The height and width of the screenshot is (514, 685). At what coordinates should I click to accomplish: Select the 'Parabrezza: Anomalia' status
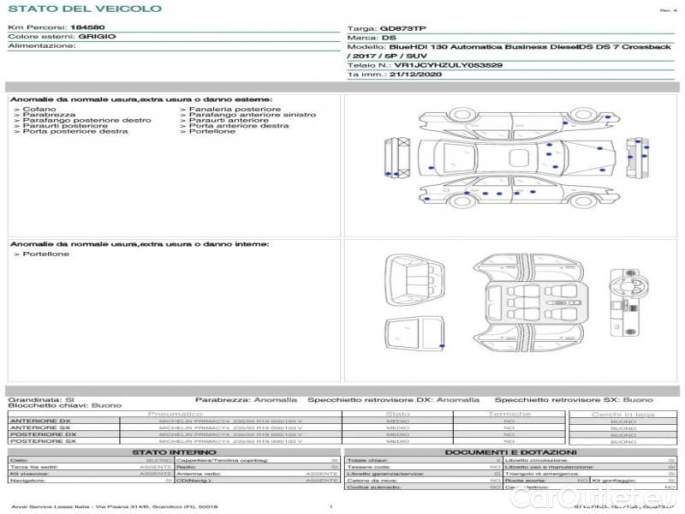tap(246, 400)
